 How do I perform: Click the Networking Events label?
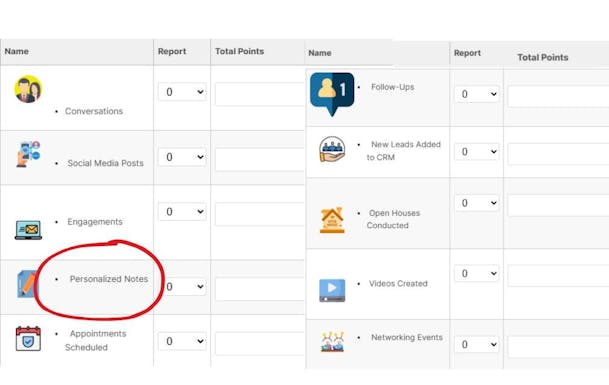[407, 337]
